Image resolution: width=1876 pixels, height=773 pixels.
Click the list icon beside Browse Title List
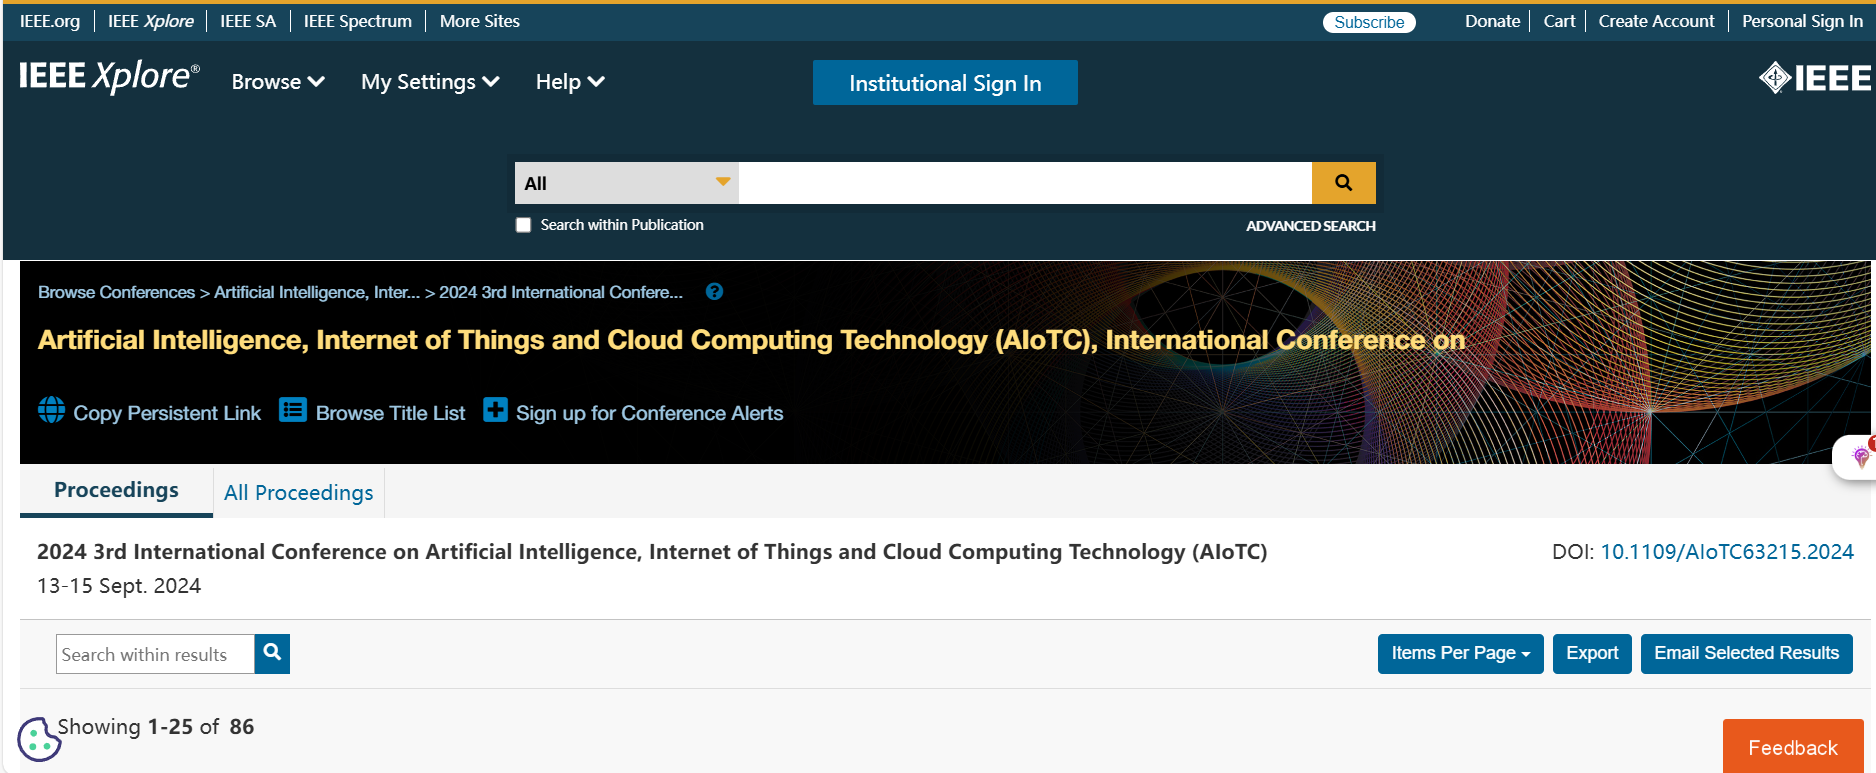[293, 410]
